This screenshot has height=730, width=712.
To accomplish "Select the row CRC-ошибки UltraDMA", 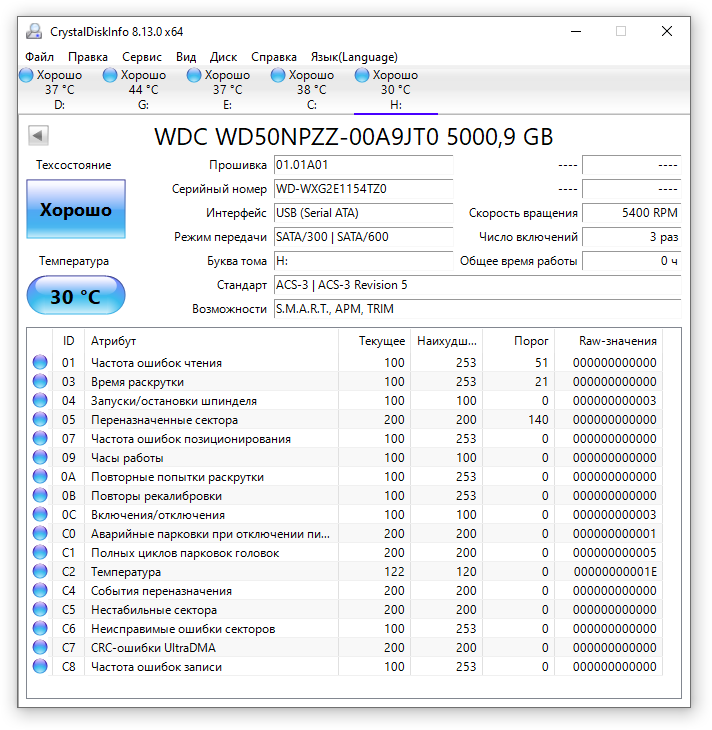I will (x=345, y=647).
